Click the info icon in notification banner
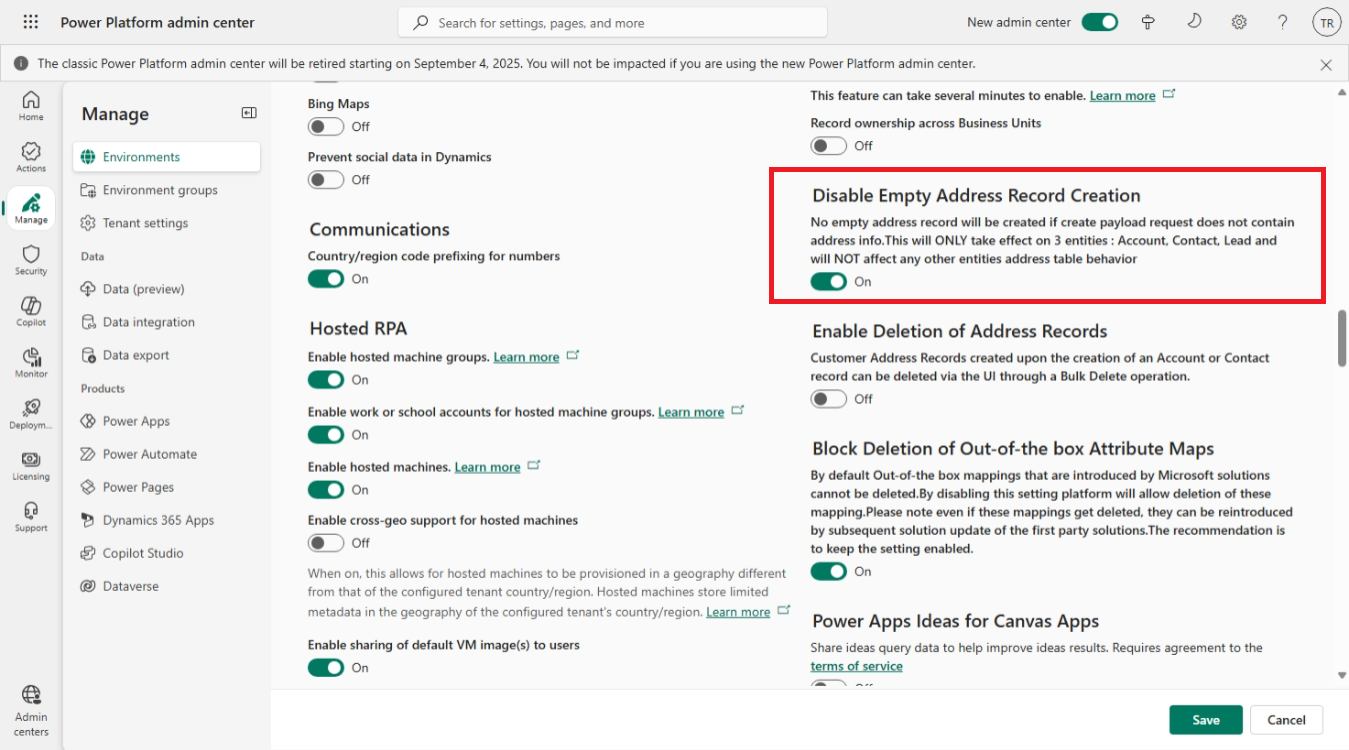Screen dimensions: 1349x750 pos(20,64)
